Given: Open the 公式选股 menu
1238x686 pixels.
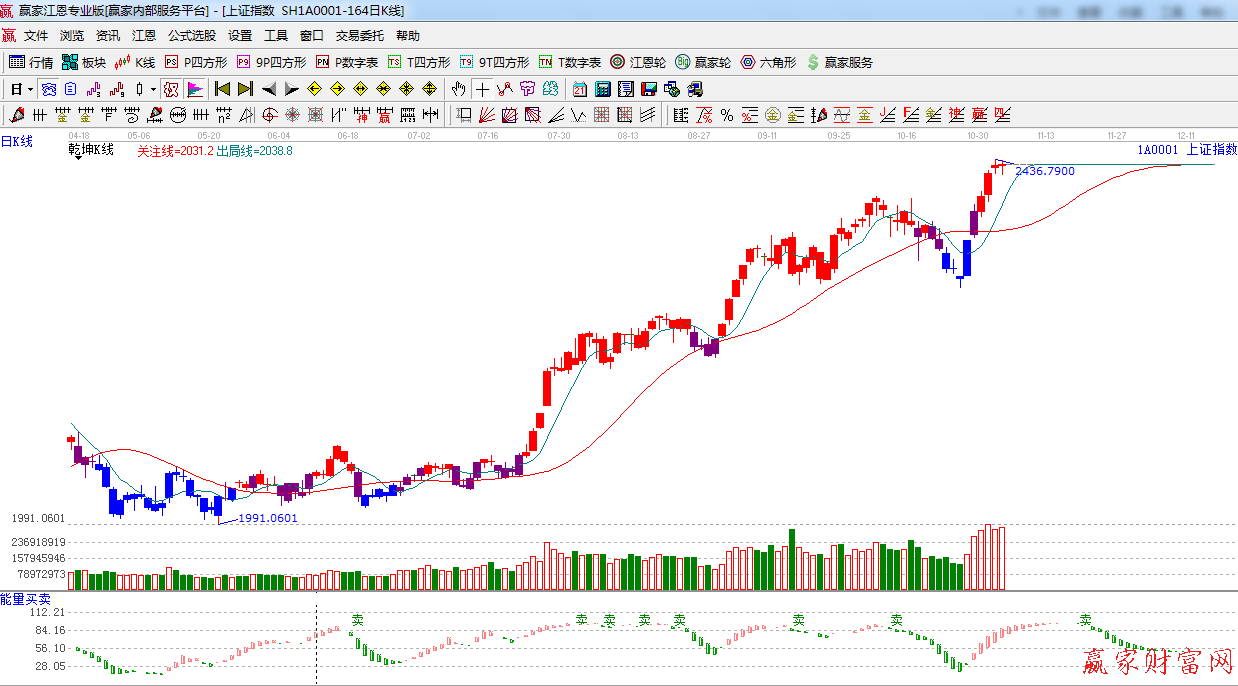Looking at the screenshot, I should (191, 36).
